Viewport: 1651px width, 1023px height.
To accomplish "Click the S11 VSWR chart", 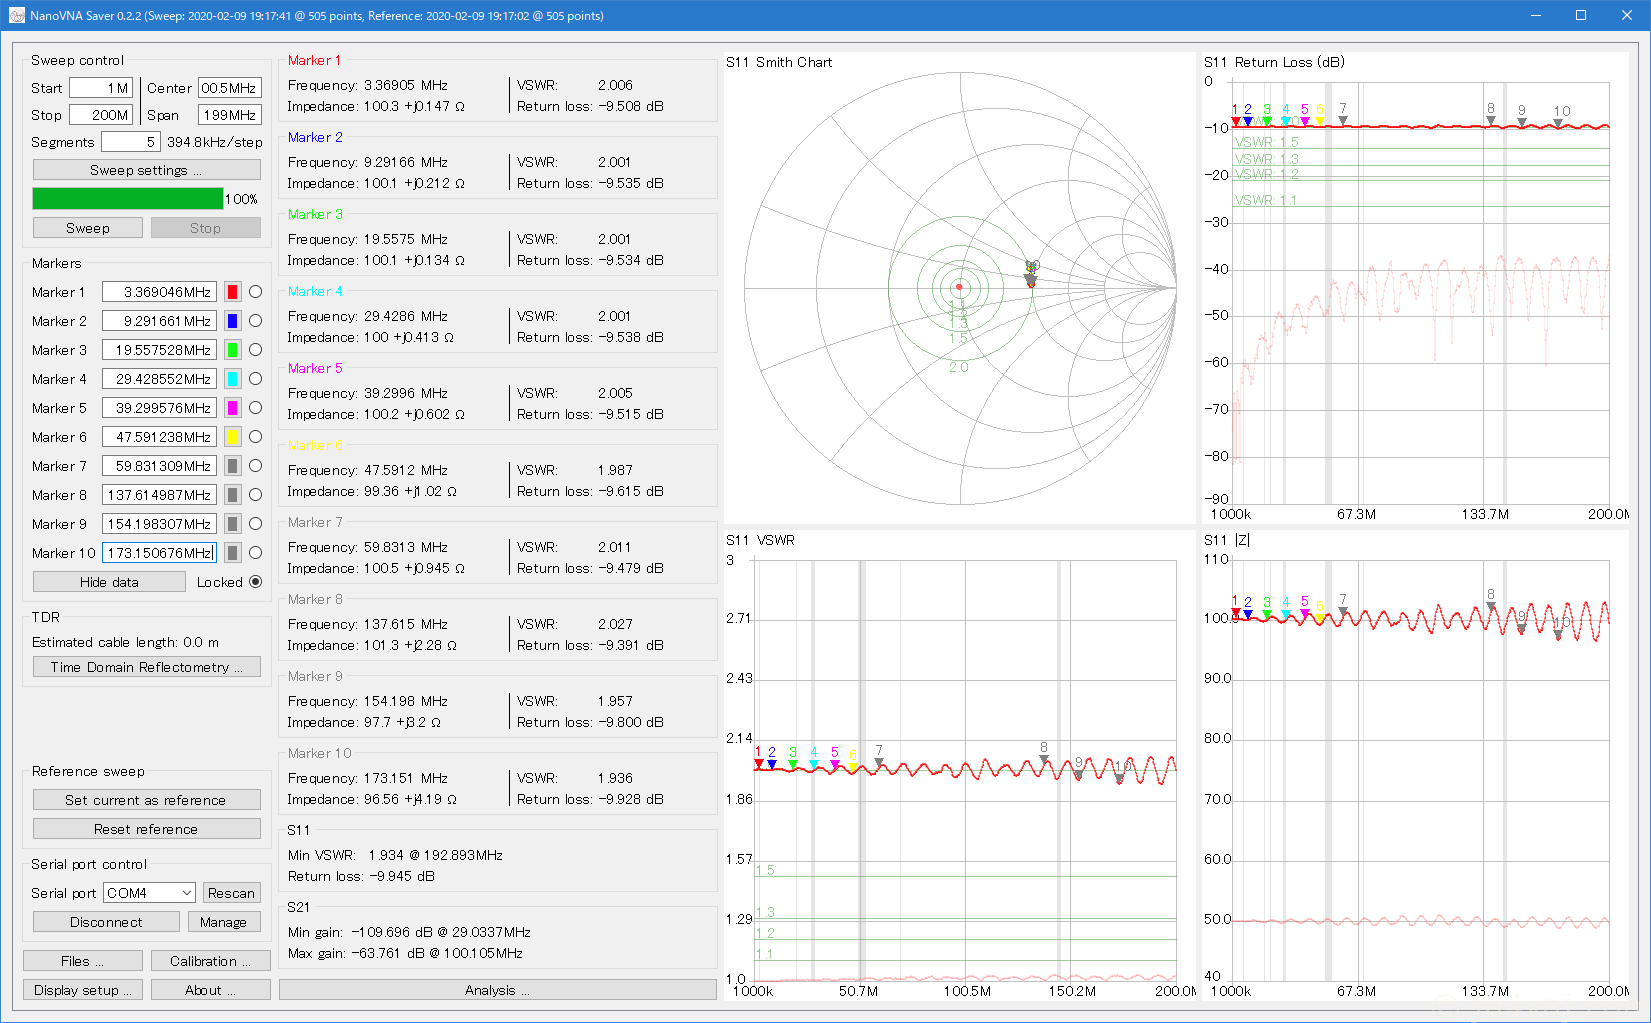I will [x=960, y=765].
